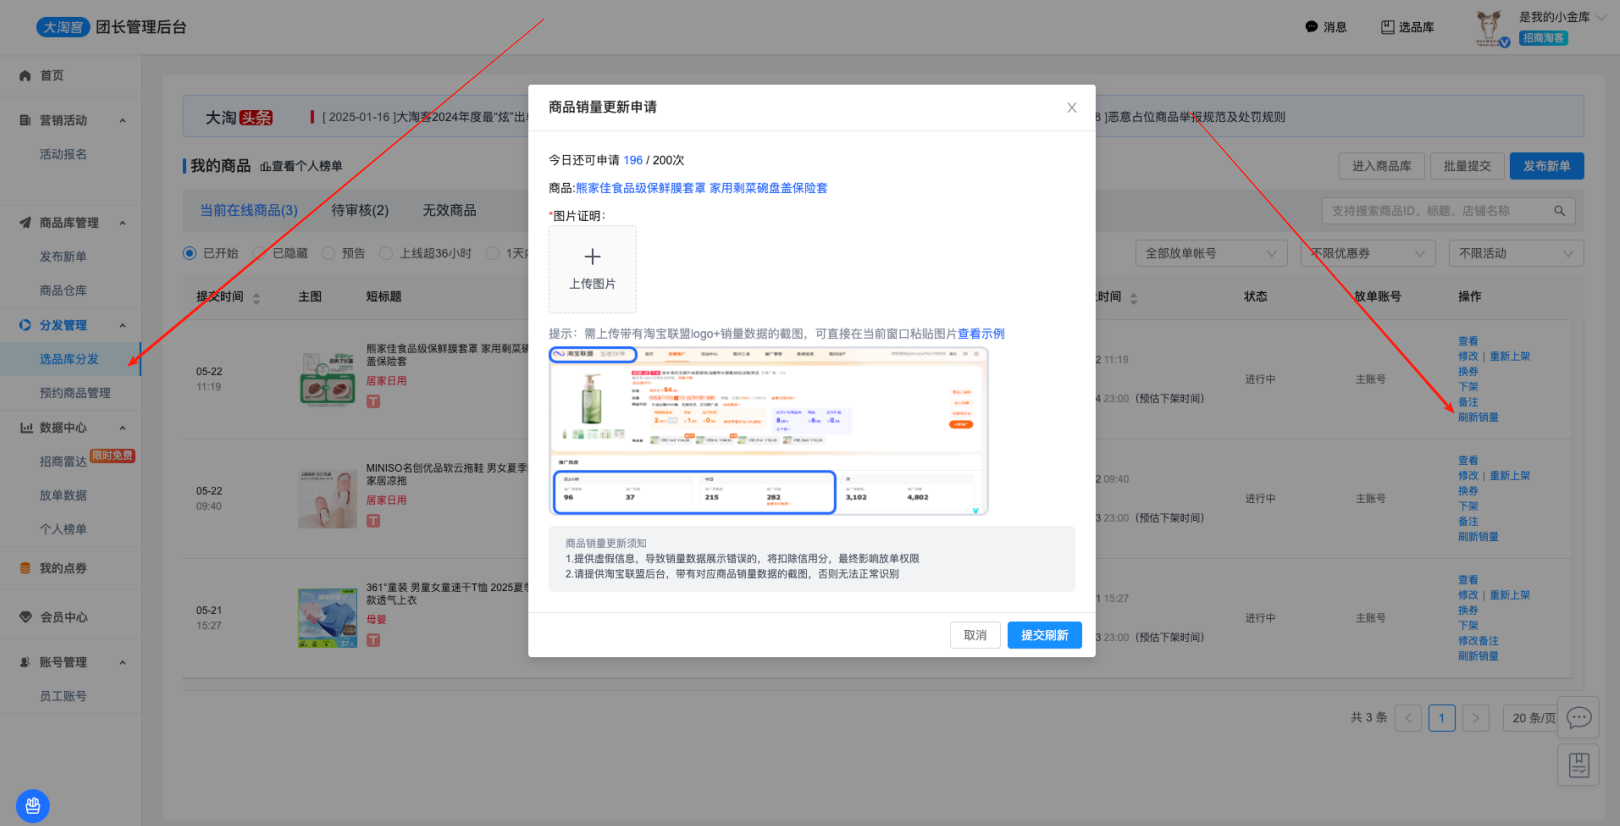Click the example screenshot thumbnail
1620x826 pixels.
point(768,431)
